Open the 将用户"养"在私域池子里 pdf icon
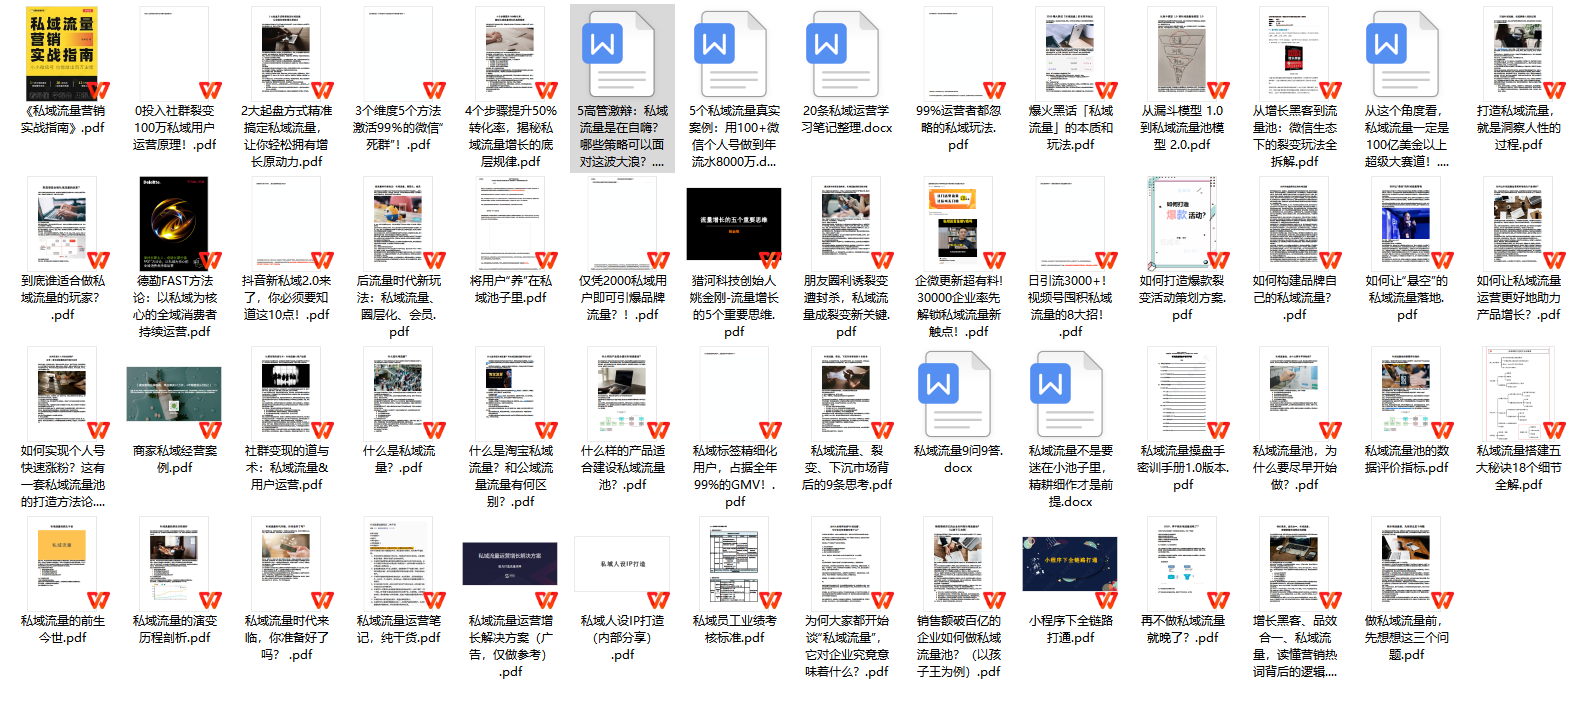Image resolution: width=1578 pixels, height=712 pixels. coord(510,222)
